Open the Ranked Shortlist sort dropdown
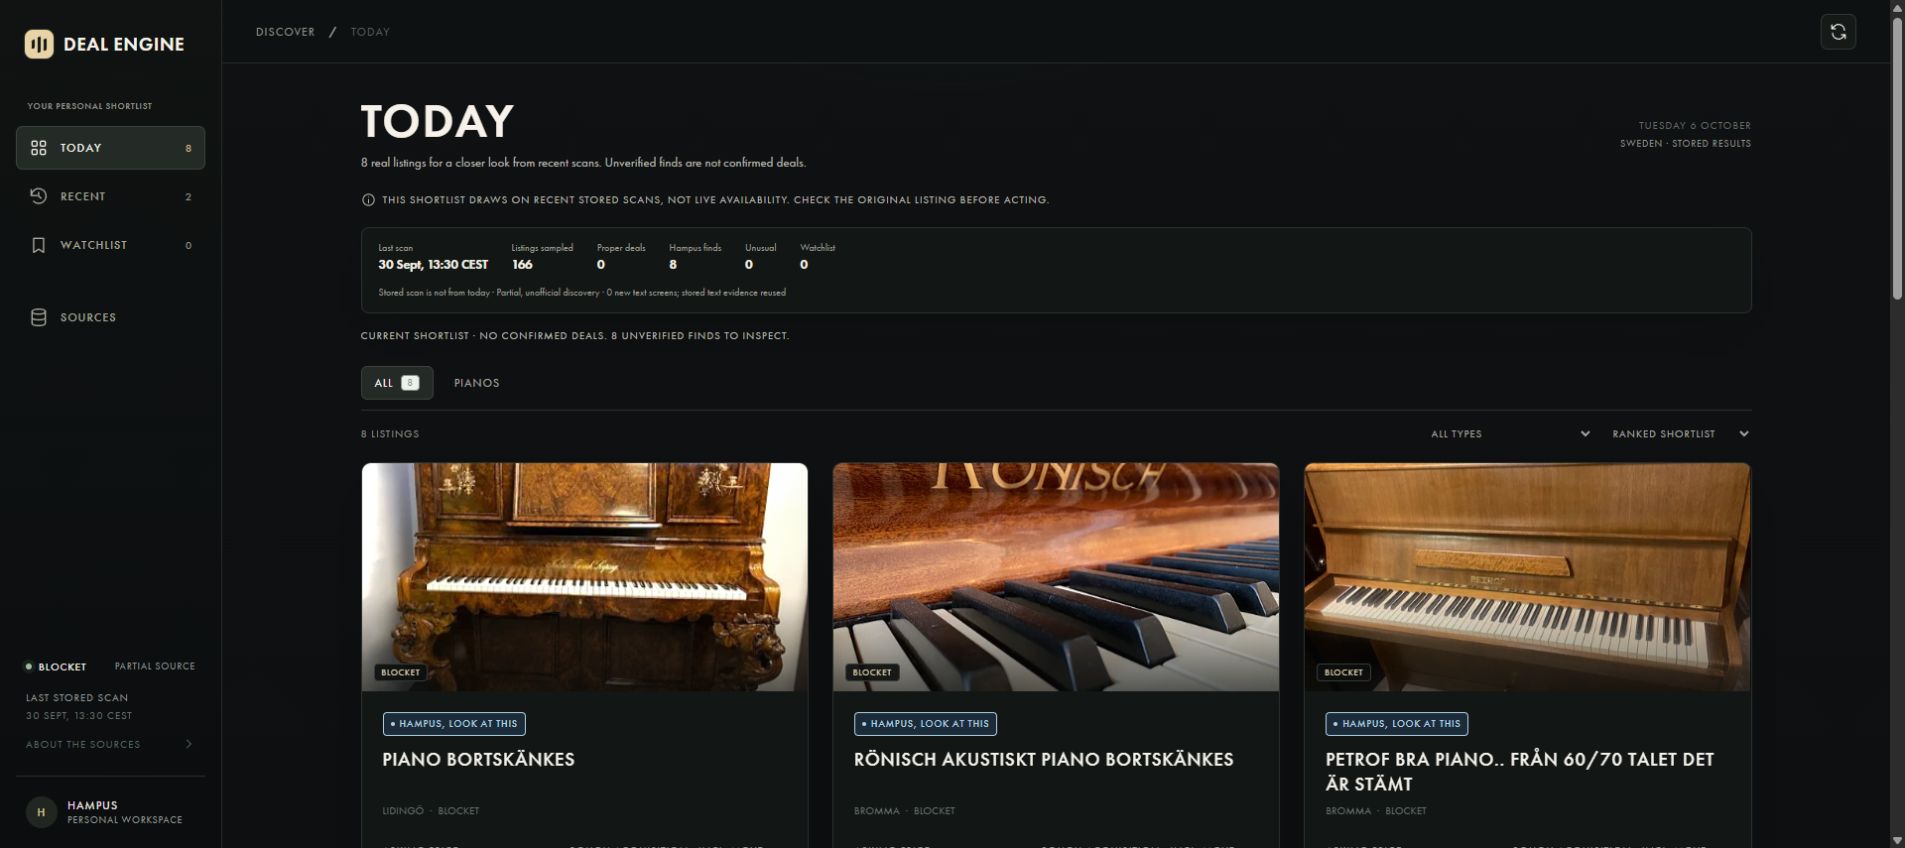 tap(1680, 434)
